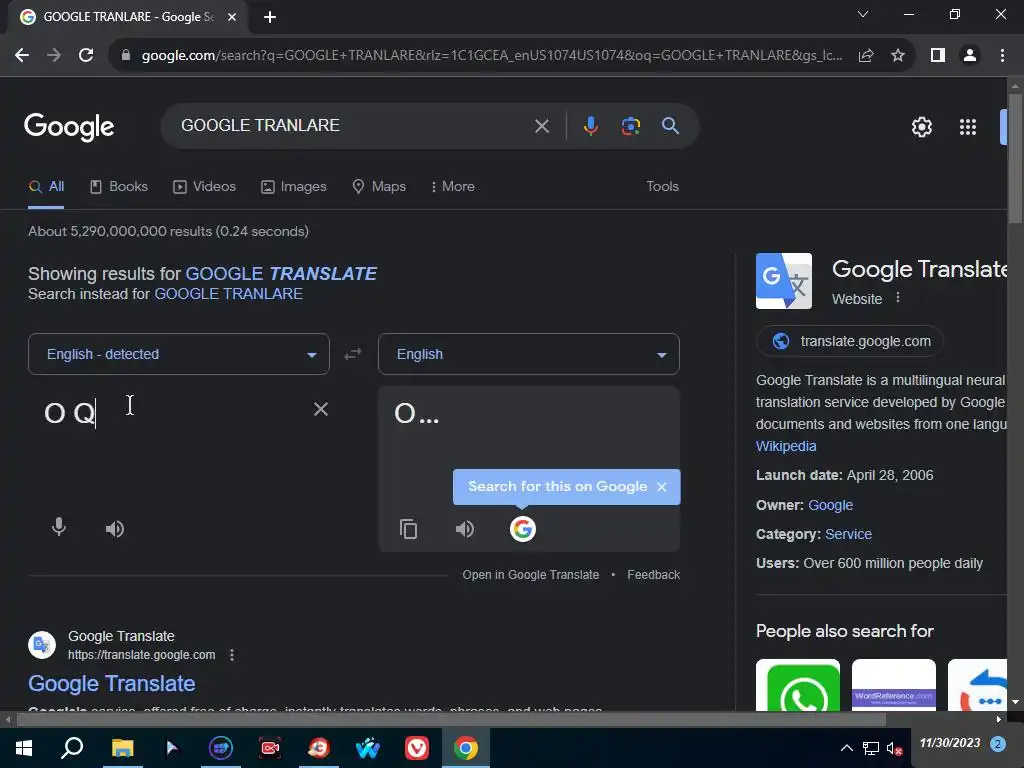The image size is (1024, 768).
Task: Reload the current page
Action: (x=86, y=56)
